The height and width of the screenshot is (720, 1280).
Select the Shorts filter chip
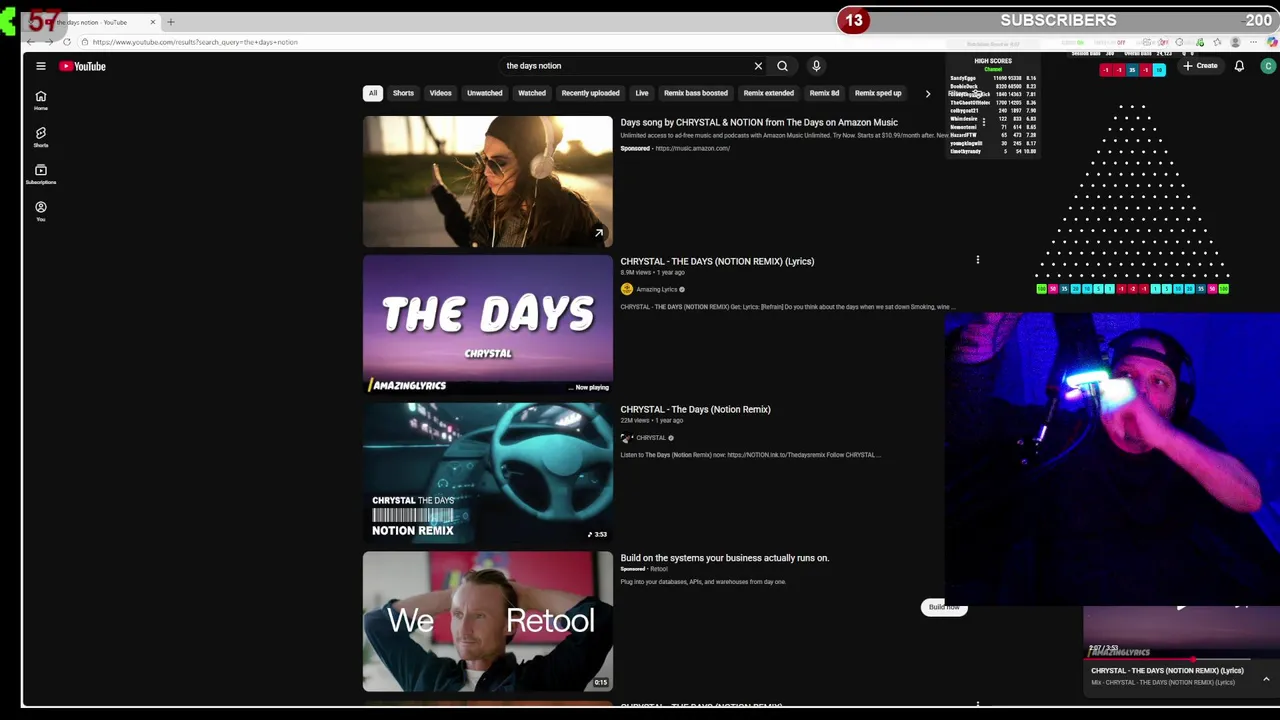pyautogui.click(x=403, y=93)
